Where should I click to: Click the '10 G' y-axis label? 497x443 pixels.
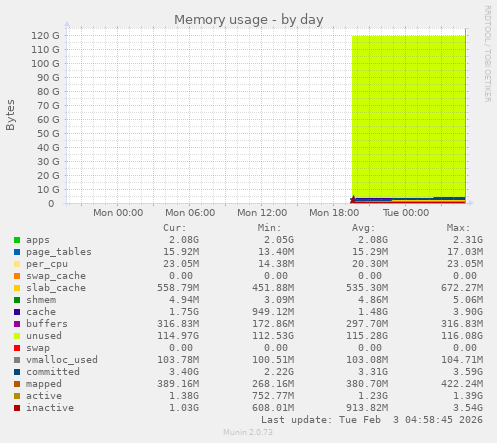[x=48, y=190]
